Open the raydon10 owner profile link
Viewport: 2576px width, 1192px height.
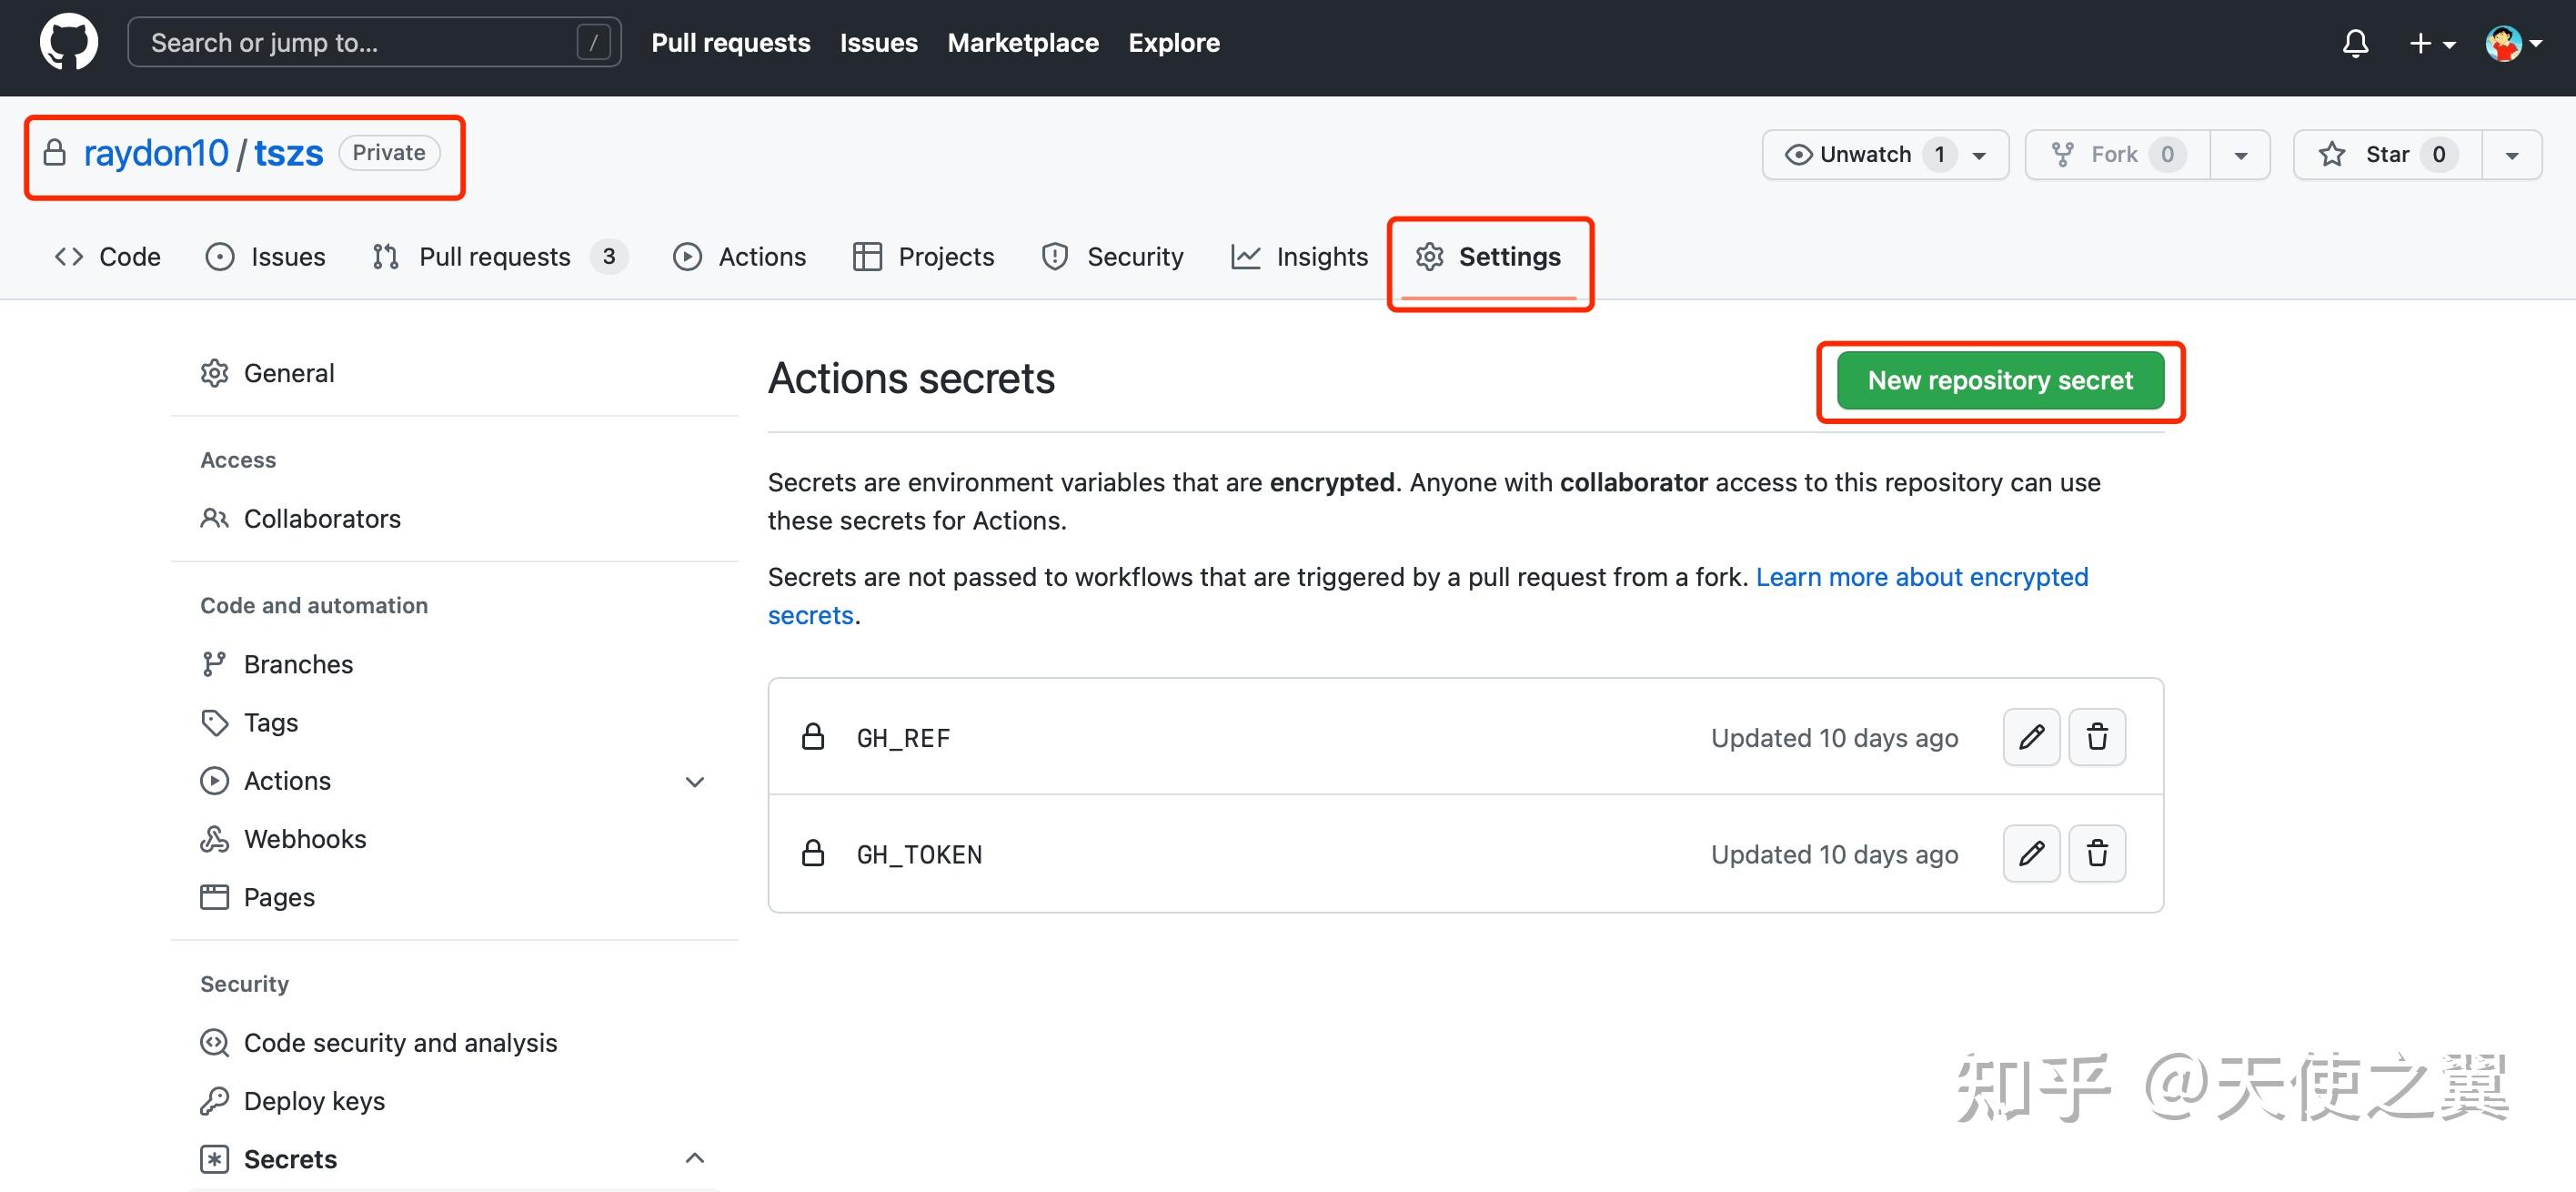[x=156, y=153]
